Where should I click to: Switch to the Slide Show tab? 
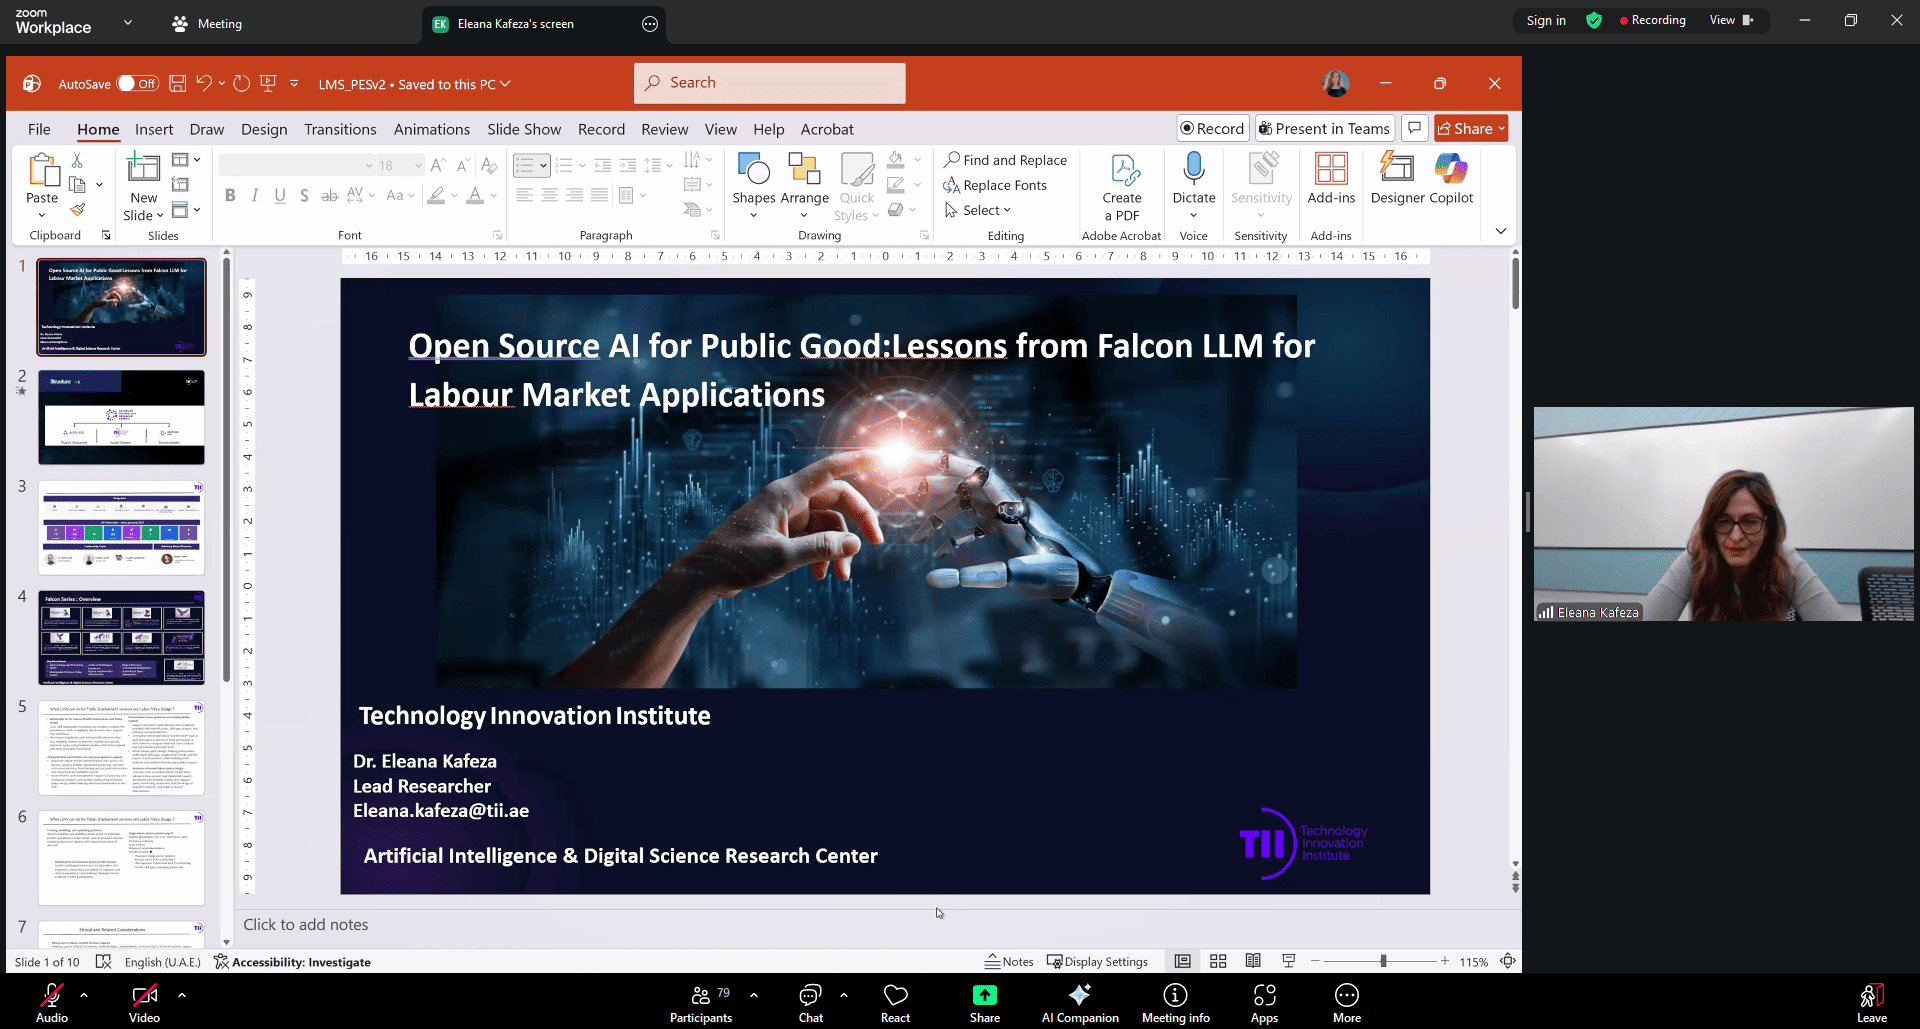pyautogui.click(x=523, y=129)
